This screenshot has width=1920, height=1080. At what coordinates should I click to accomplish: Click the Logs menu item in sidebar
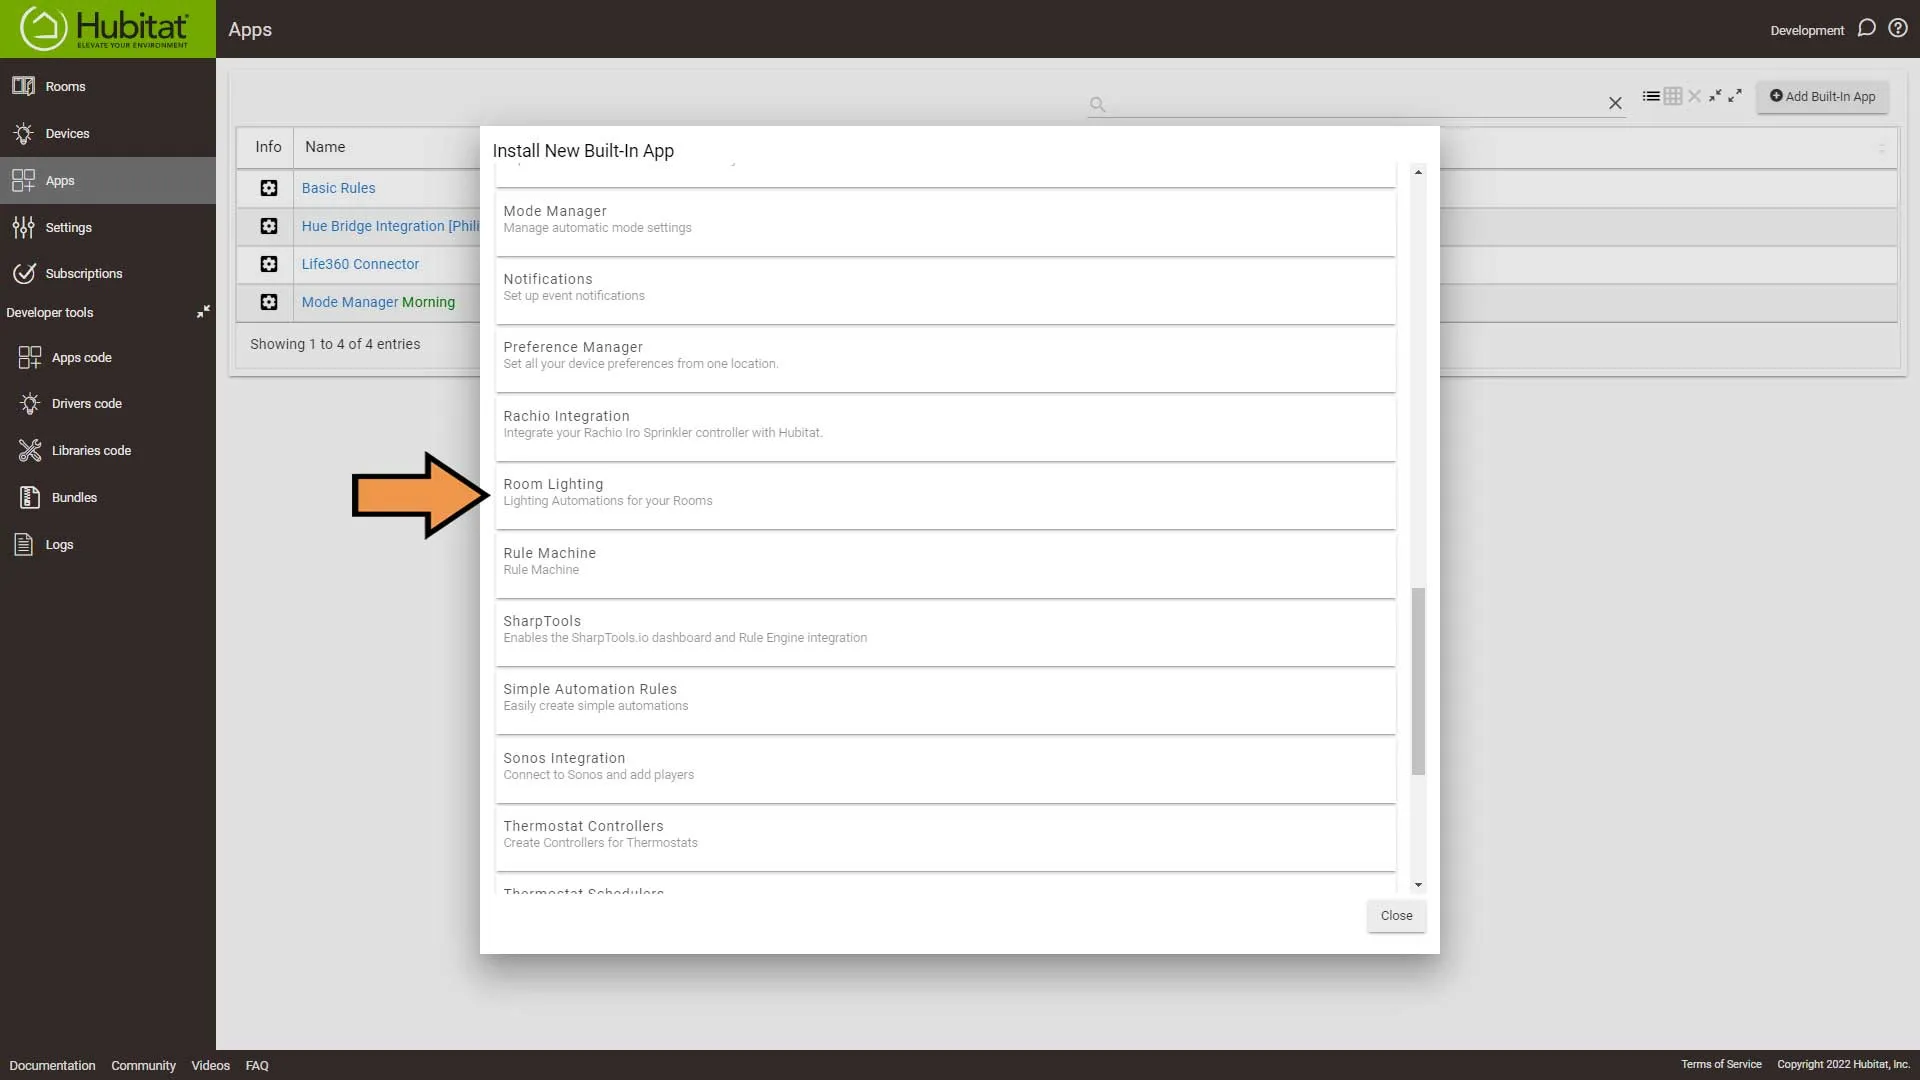tap(59, 543)
